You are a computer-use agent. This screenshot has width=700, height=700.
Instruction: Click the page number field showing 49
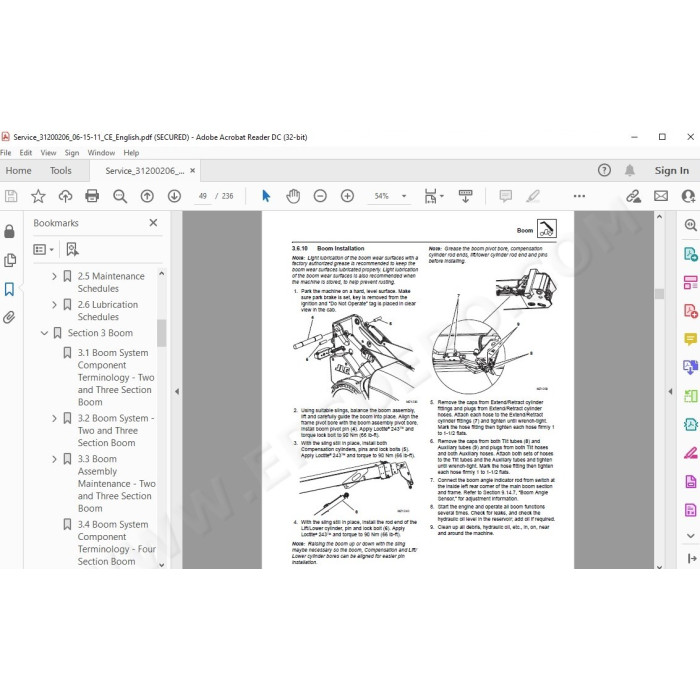(x=203, y=196)
